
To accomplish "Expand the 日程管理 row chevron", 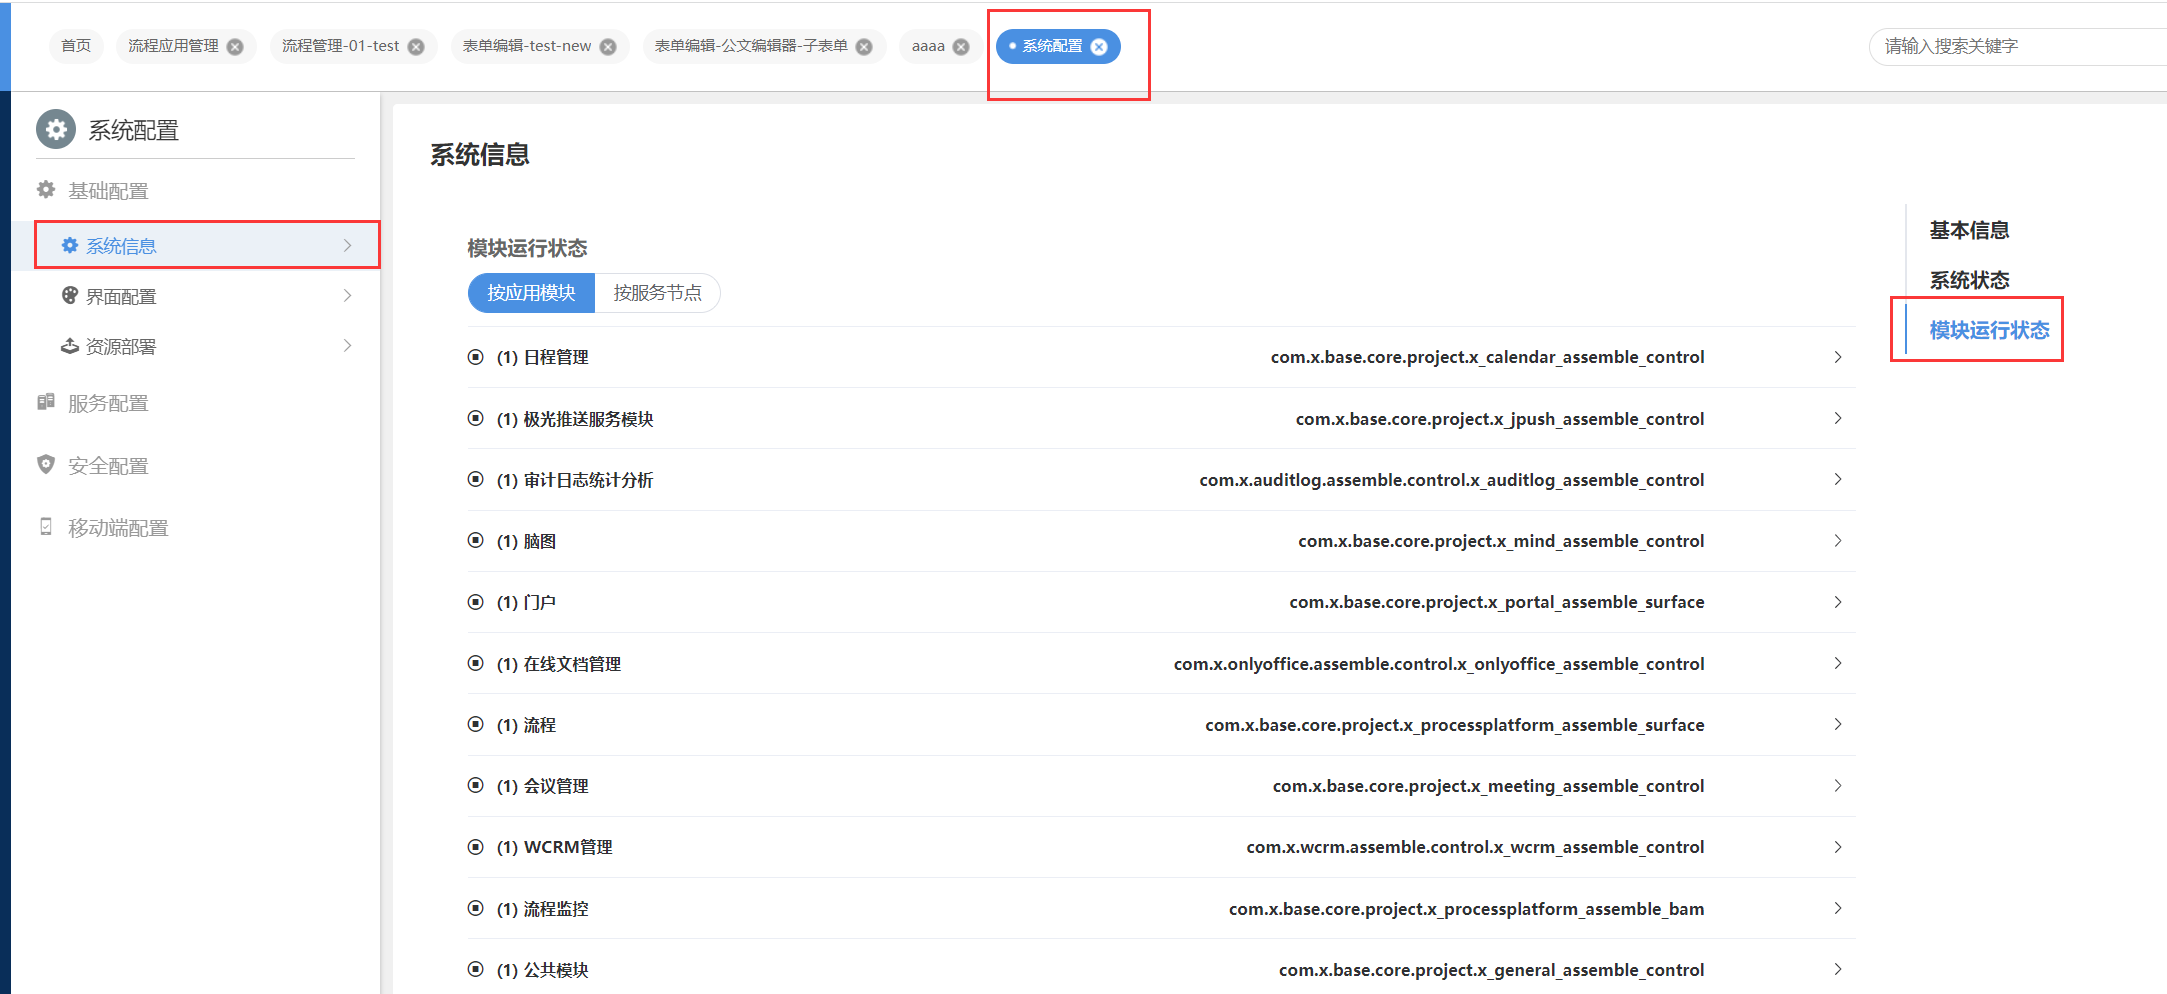I will 1838,357.
